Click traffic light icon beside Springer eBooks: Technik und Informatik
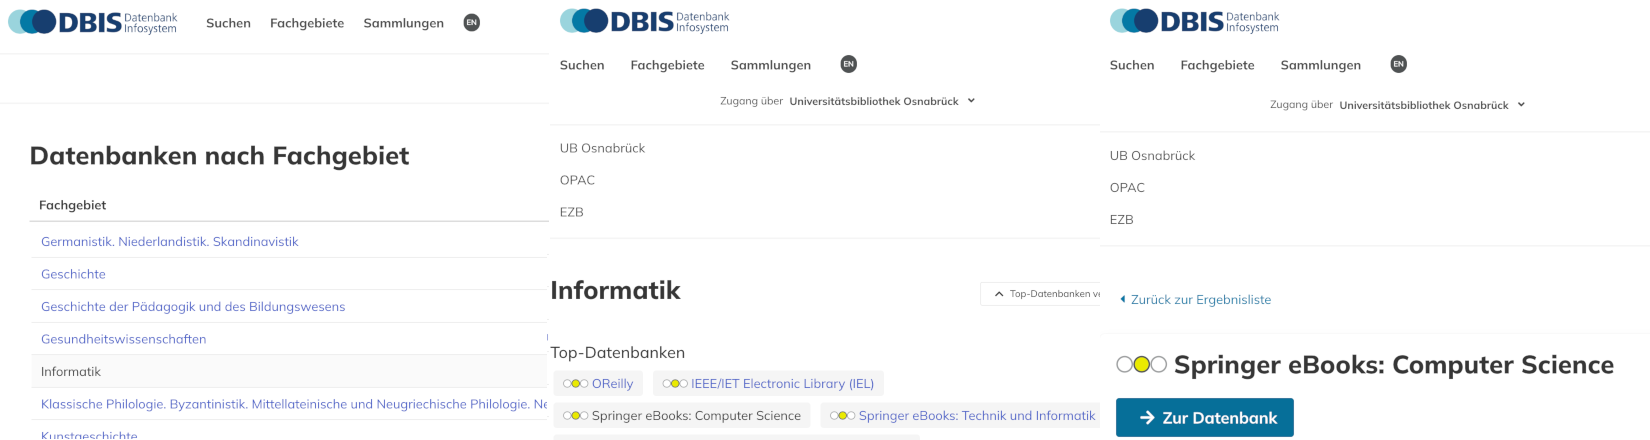The width and height of the screenshot is (1650, 440). coord(842,416)
